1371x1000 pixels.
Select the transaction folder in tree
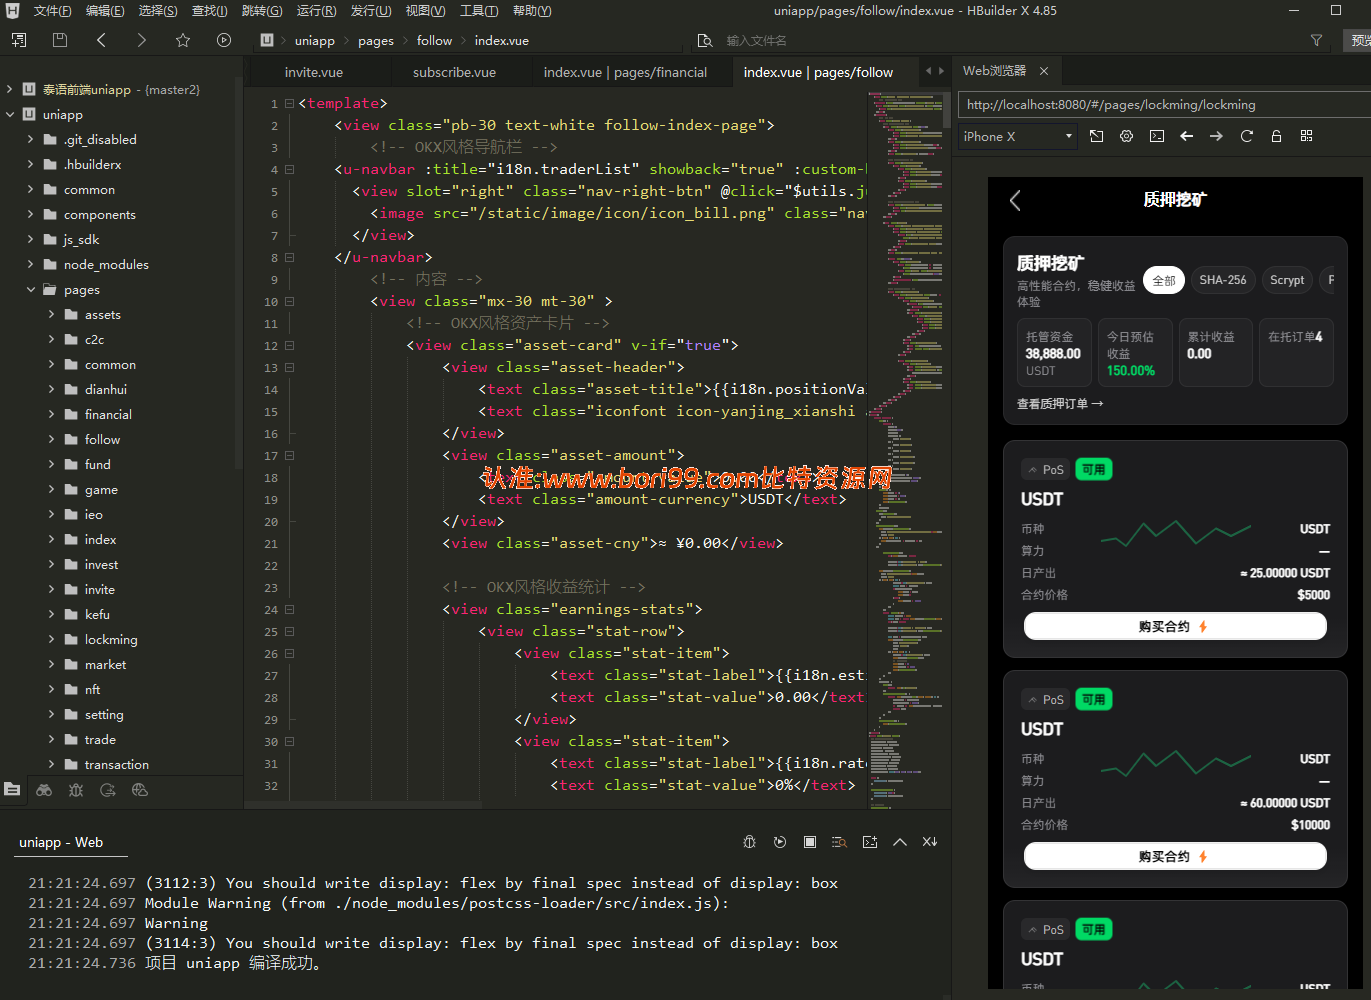coord(117,764)
